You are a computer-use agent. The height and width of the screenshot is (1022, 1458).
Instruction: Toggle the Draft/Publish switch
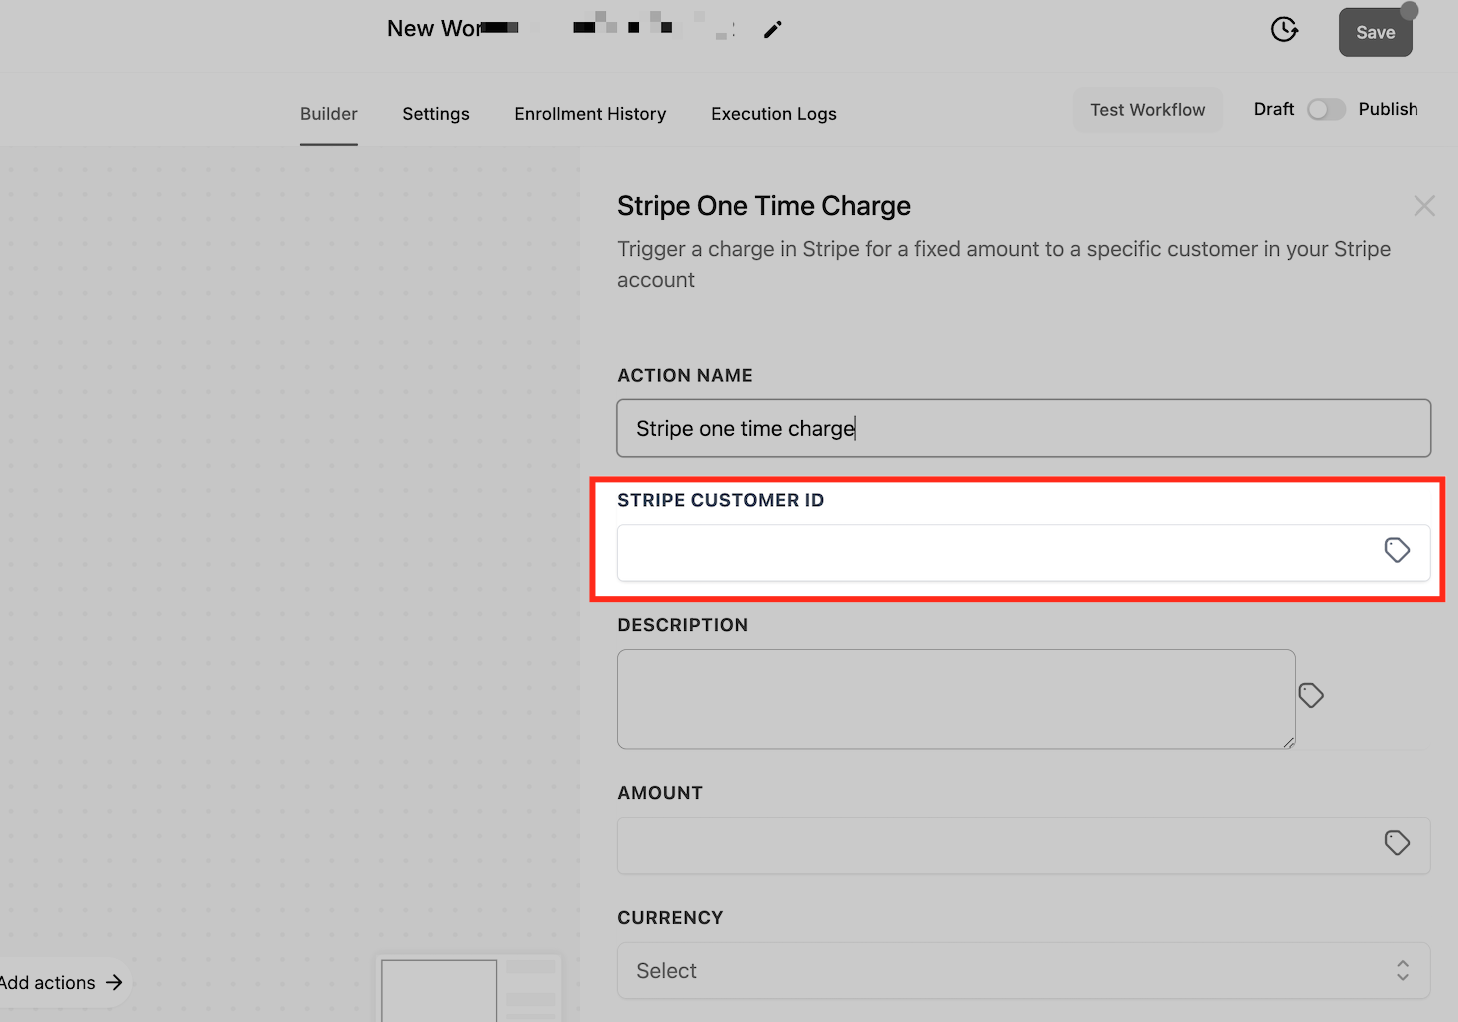(x=1326, y=109)
